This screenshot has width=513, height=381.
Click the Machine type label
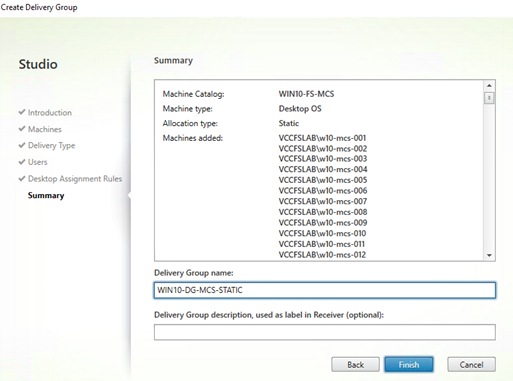click(x=187, y=109)
